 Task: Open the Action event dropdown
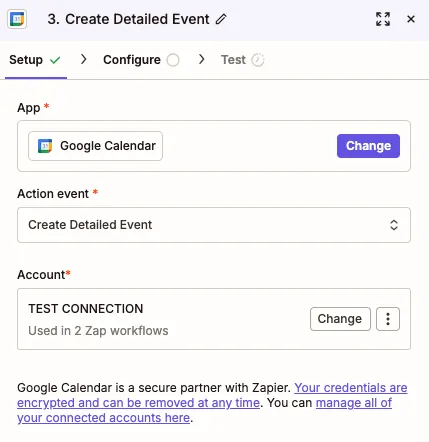point(214,225)
